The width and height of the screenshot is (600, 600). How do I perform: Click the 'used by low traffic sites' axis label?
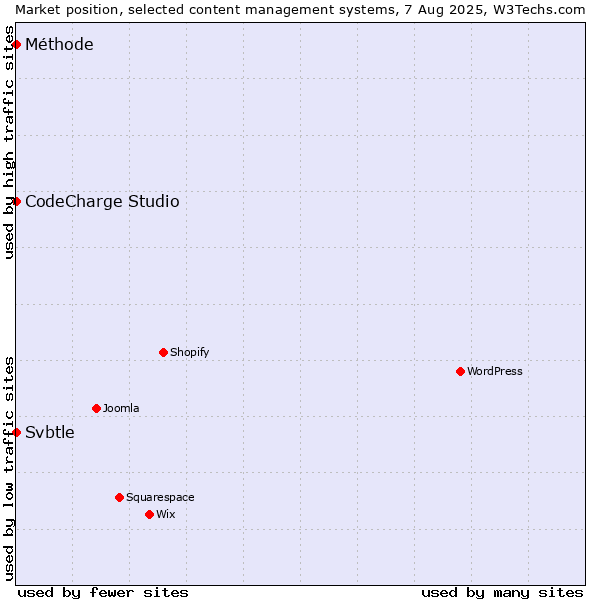(8, 469)
